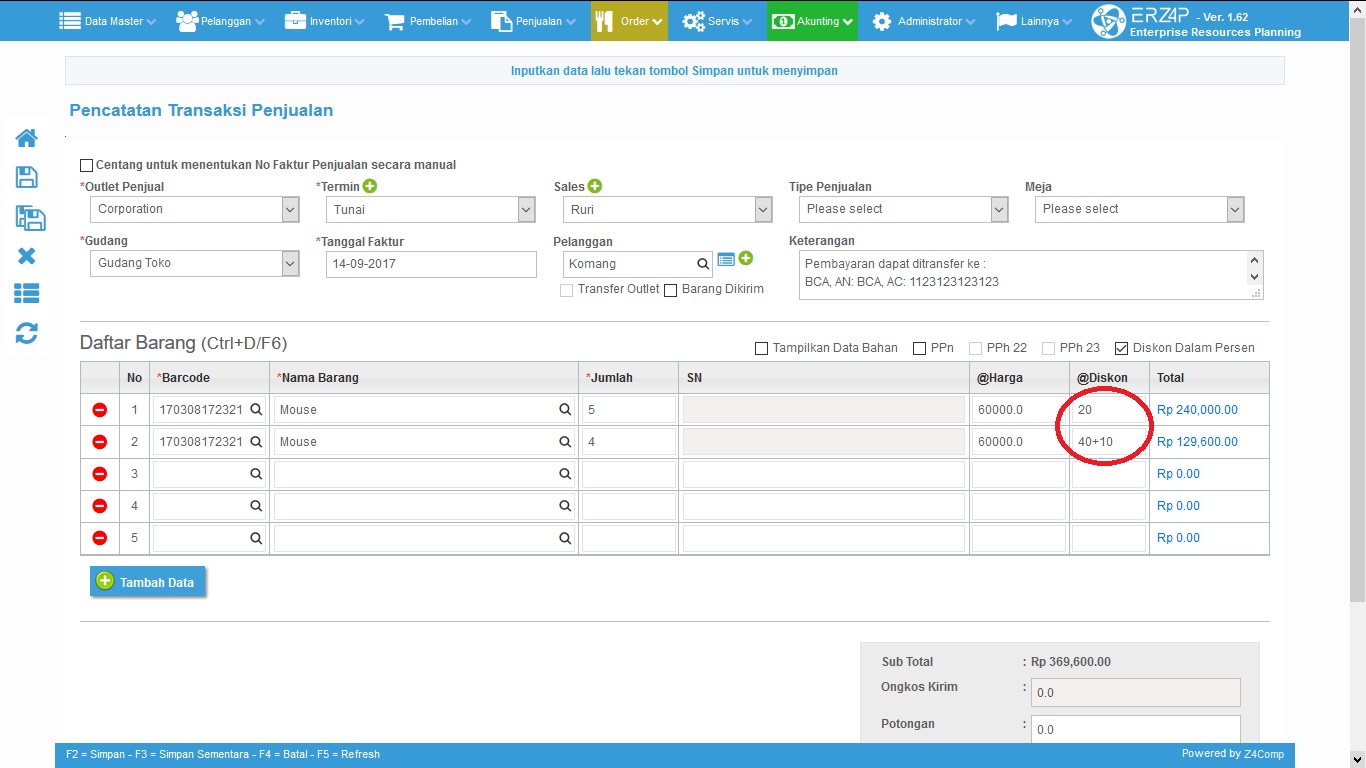Viewport: 1366px width, 768px height.
Task: Refresh the form using sidebar refresh icon
Action: [x=27, y=333]
